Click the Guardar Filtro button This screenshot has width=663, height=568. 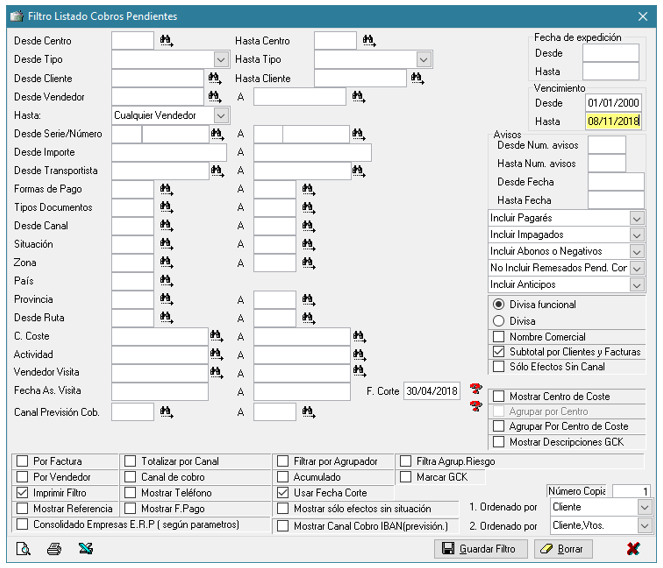(x=480, y=549)
